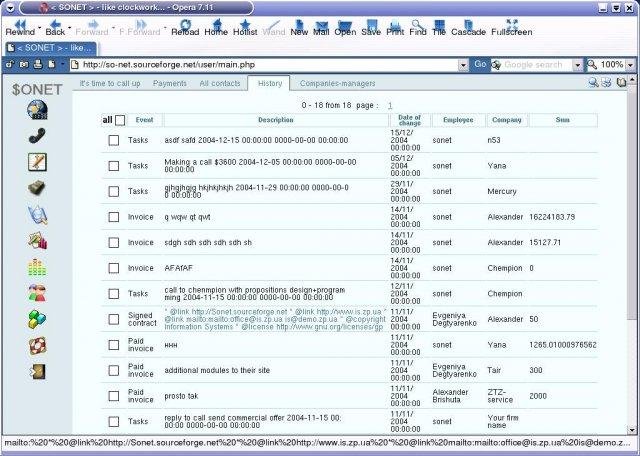The image size is (640, 456).
Task: Click the Go button
Action: coord(480,65)
